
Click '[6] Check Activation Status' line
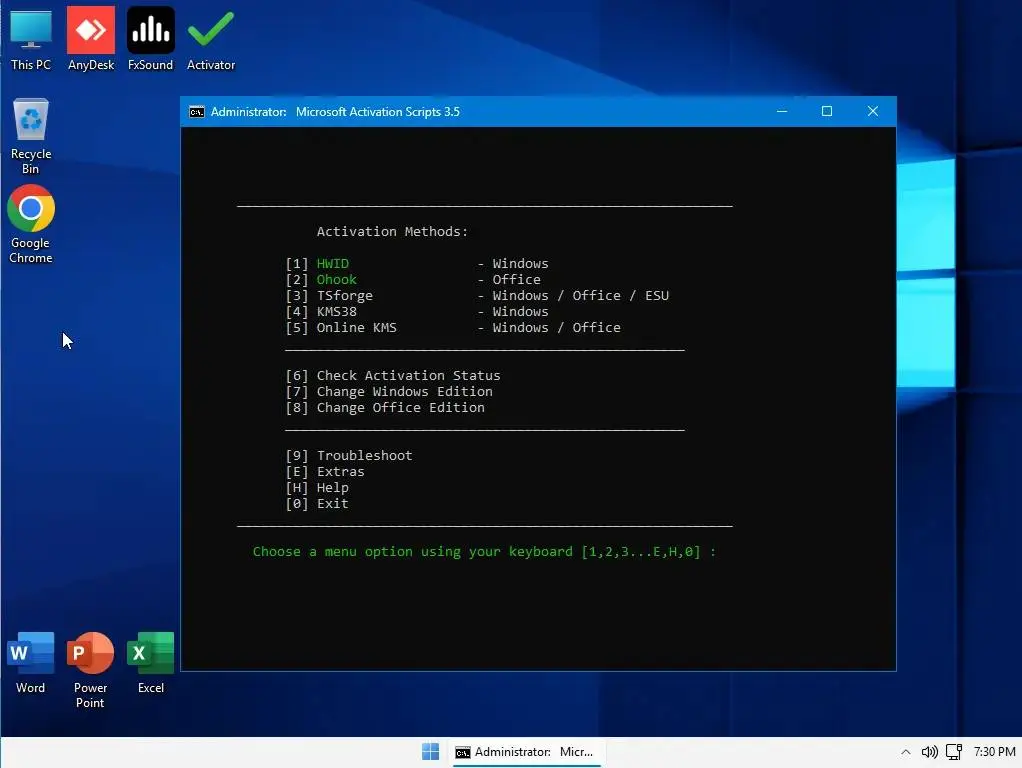click(x=393, y=376)
